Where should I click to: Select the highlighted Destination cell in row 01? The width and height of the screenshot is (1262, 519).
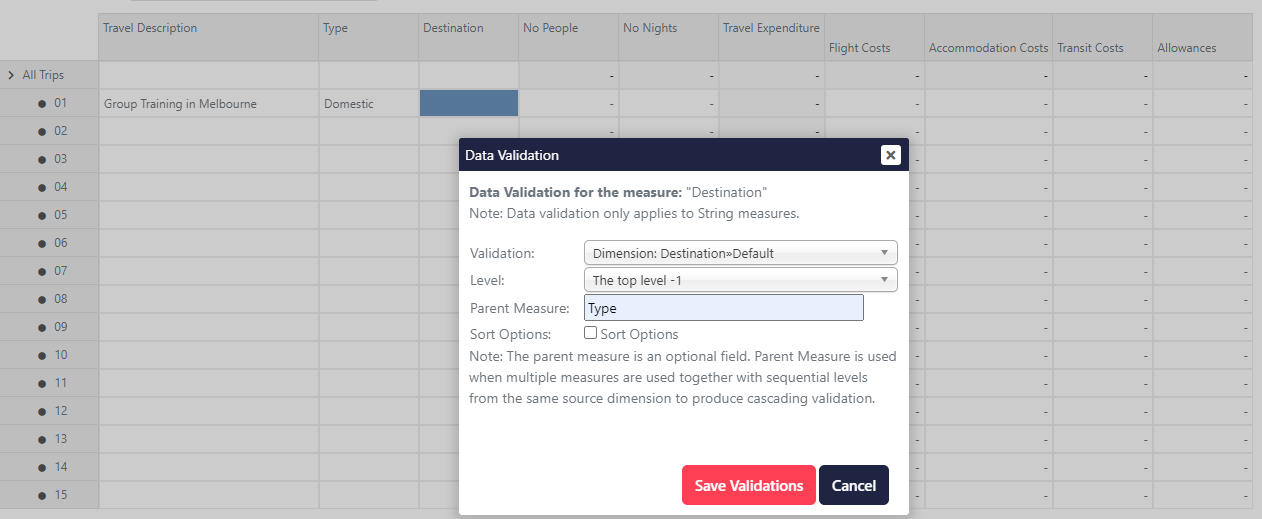pos(468,103)
